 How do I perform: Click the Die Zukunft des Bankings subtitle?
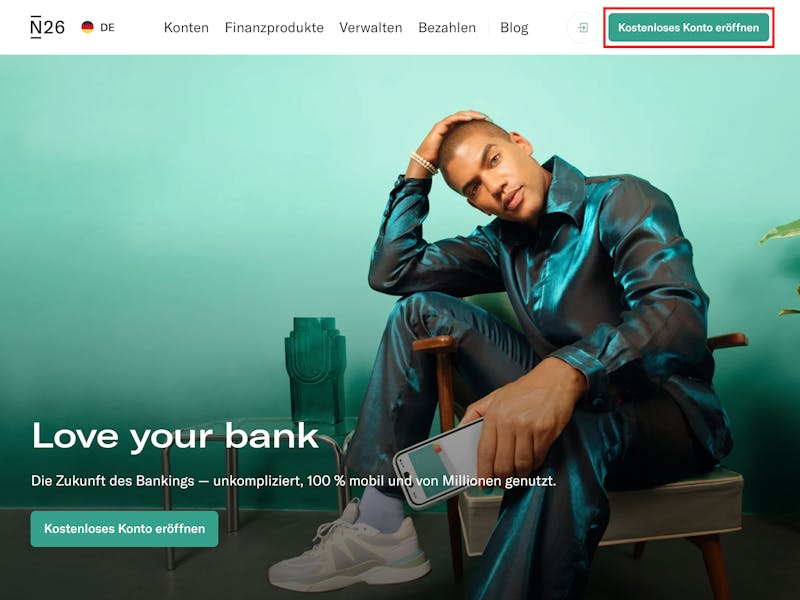point(293,481)
